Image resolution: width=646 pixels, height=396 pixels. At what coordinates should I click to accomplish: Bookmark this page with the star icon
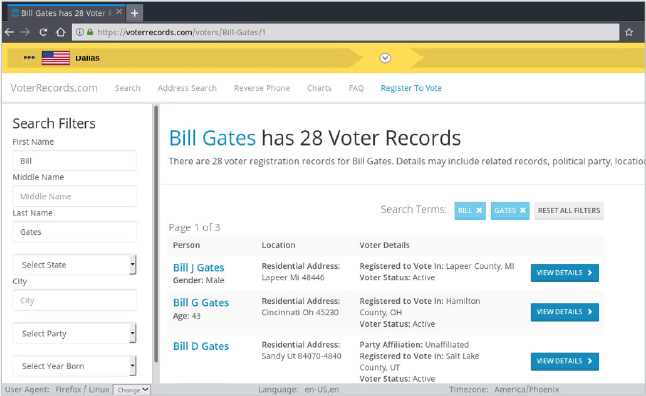629,32
